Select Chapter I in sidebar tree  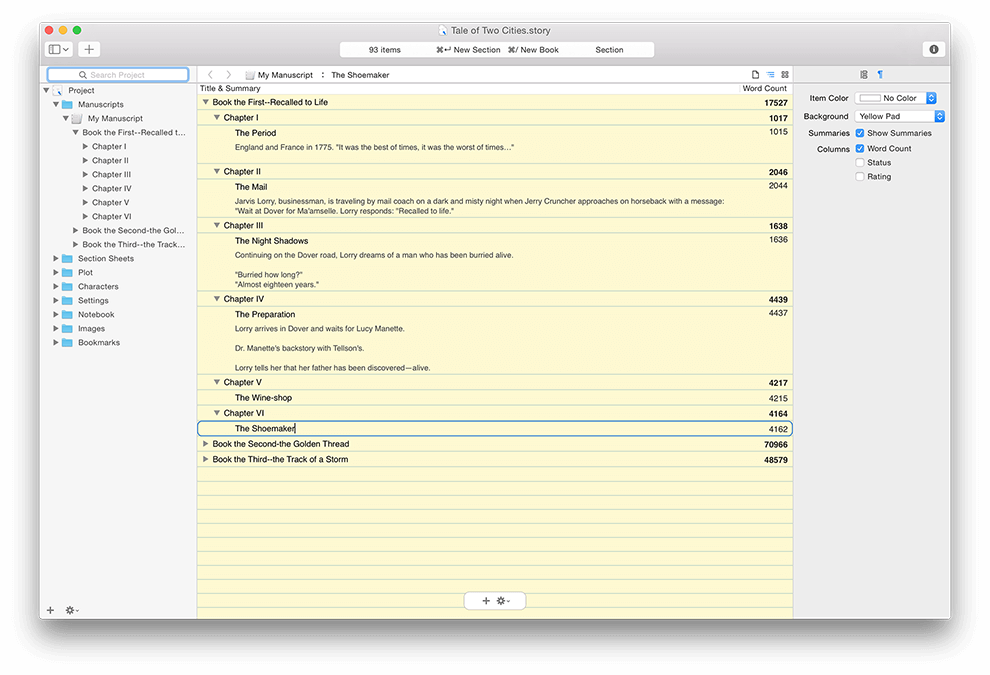coord(109,146)
